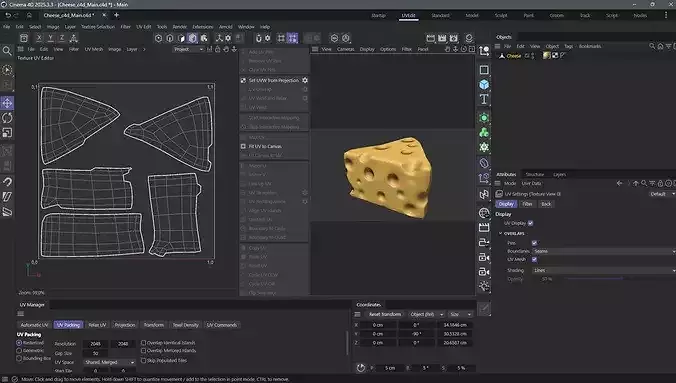The width and height of the screenshot is (676, 383).
Task: Select the Rasterized packing radio button
Action: (19, 343)
